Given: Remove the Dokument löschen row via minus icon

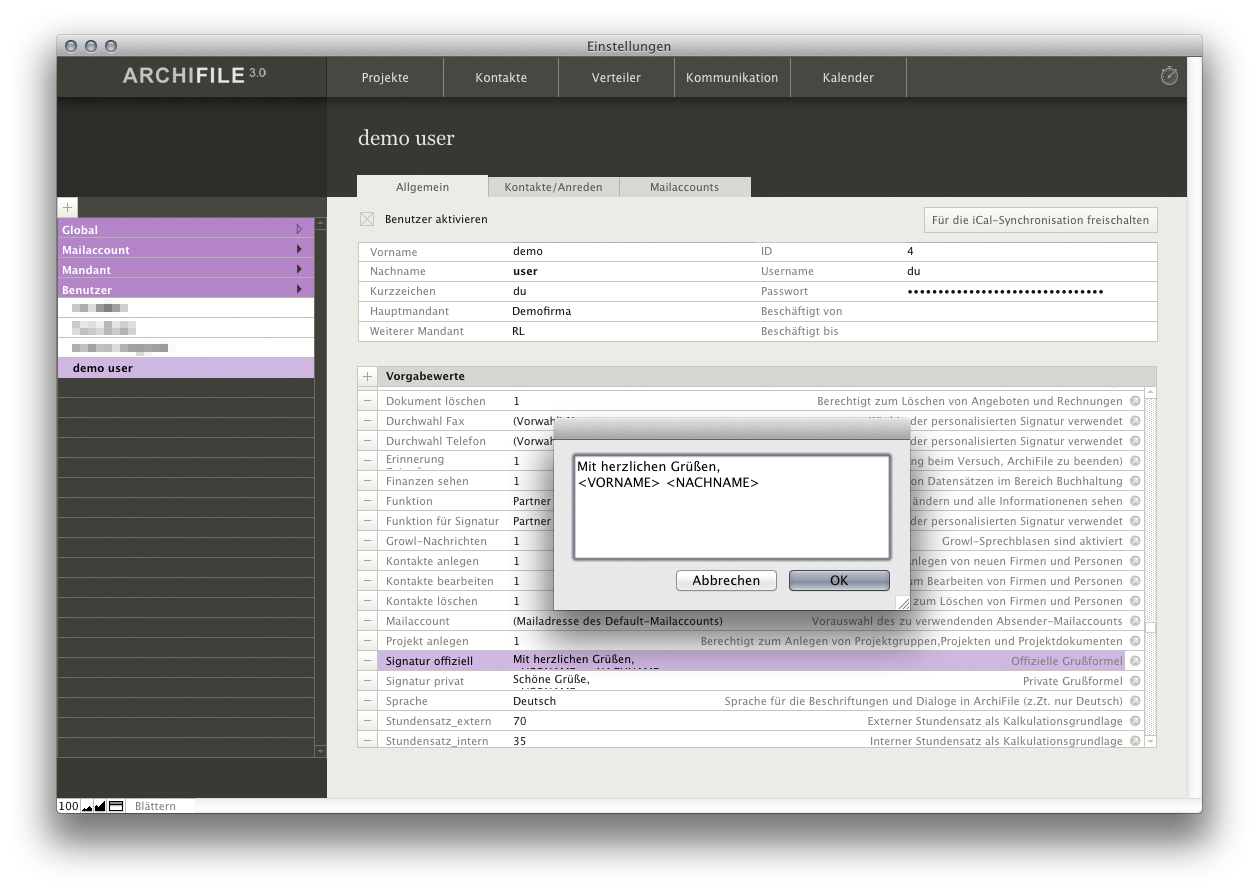Looking at the screenshot, I should tap(367, 401).
